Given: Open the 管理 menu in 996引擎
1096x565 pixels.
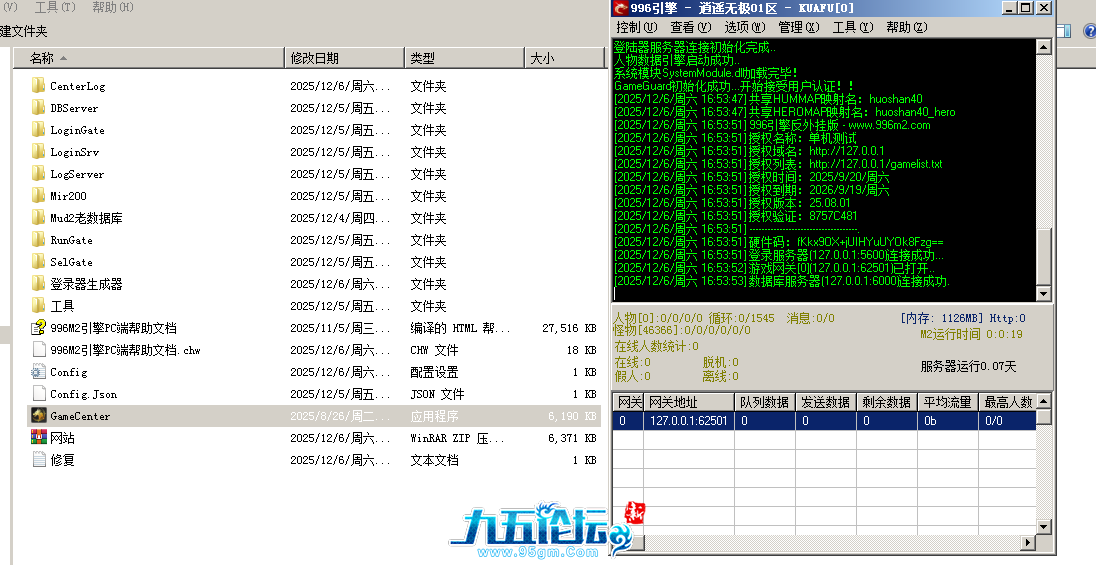Looking at the screenshot, I should [798, 27].
